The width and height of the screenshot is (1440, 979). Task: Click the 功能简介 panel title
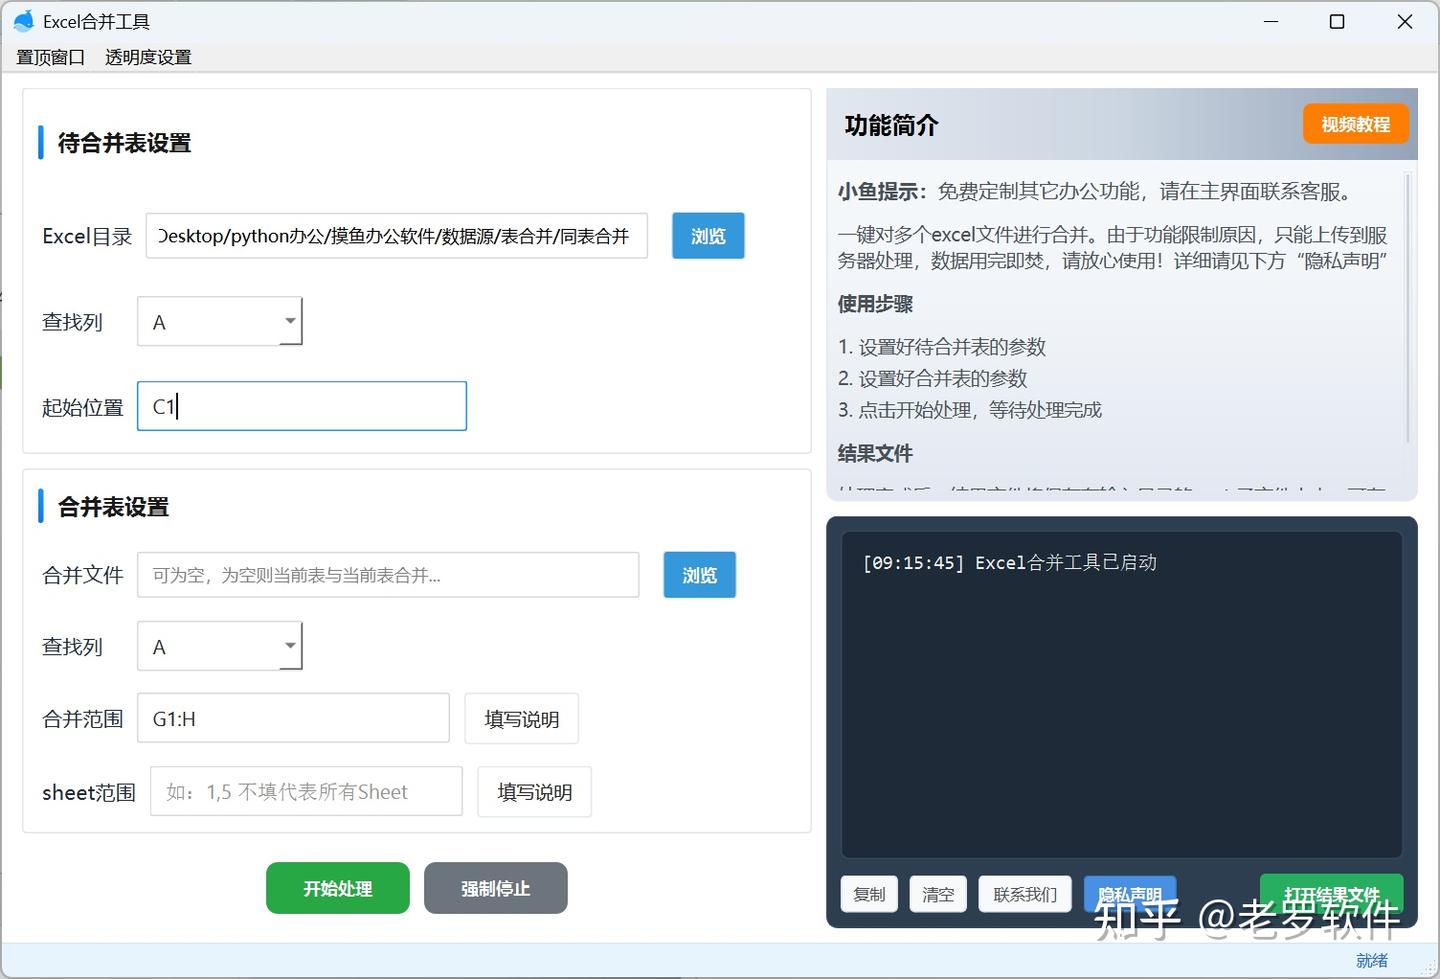[891, 125]
